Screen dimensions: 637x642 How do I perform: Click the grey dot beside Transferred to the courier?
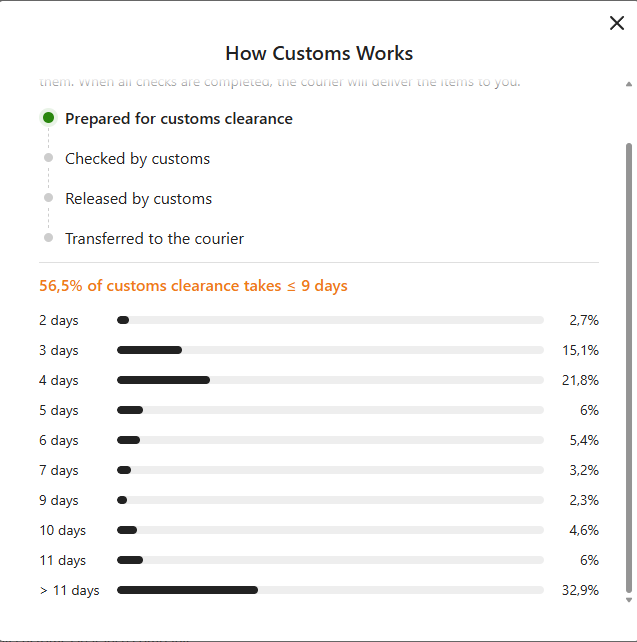48,238
